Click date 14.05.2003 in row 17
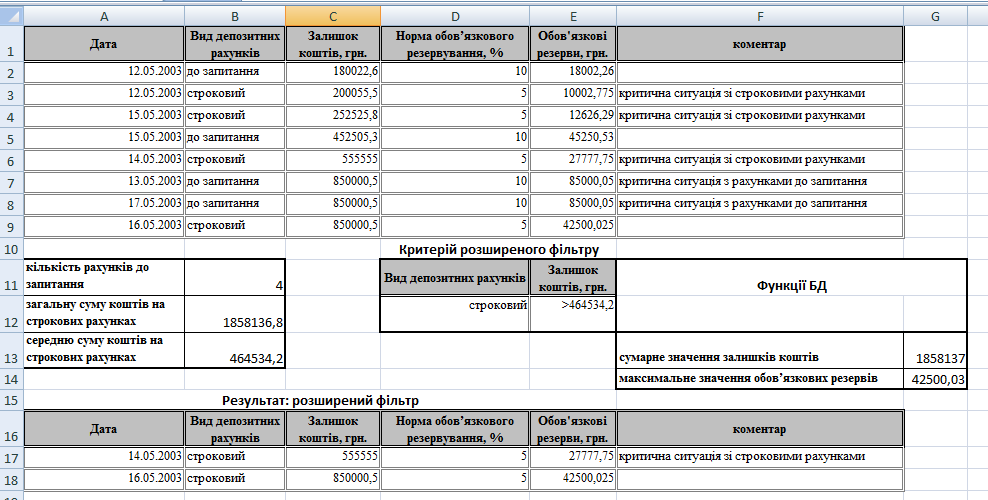Screen dimensions: 988x500 (104, 457)
